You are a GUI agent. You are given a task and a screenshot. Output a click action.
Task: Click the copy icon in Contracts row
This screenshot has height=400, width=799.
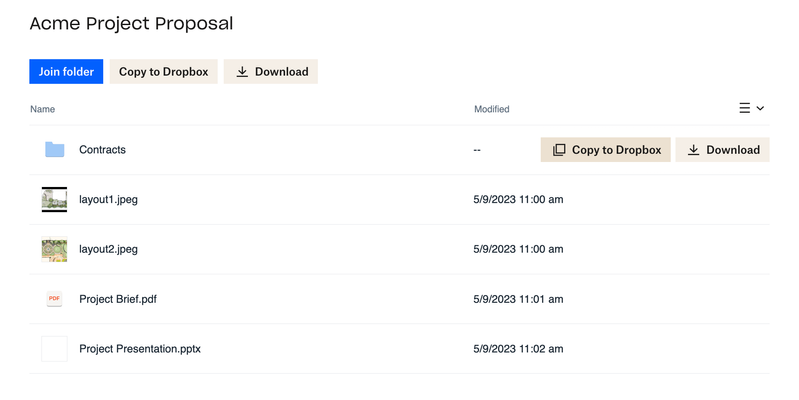[x=559, y=150]
